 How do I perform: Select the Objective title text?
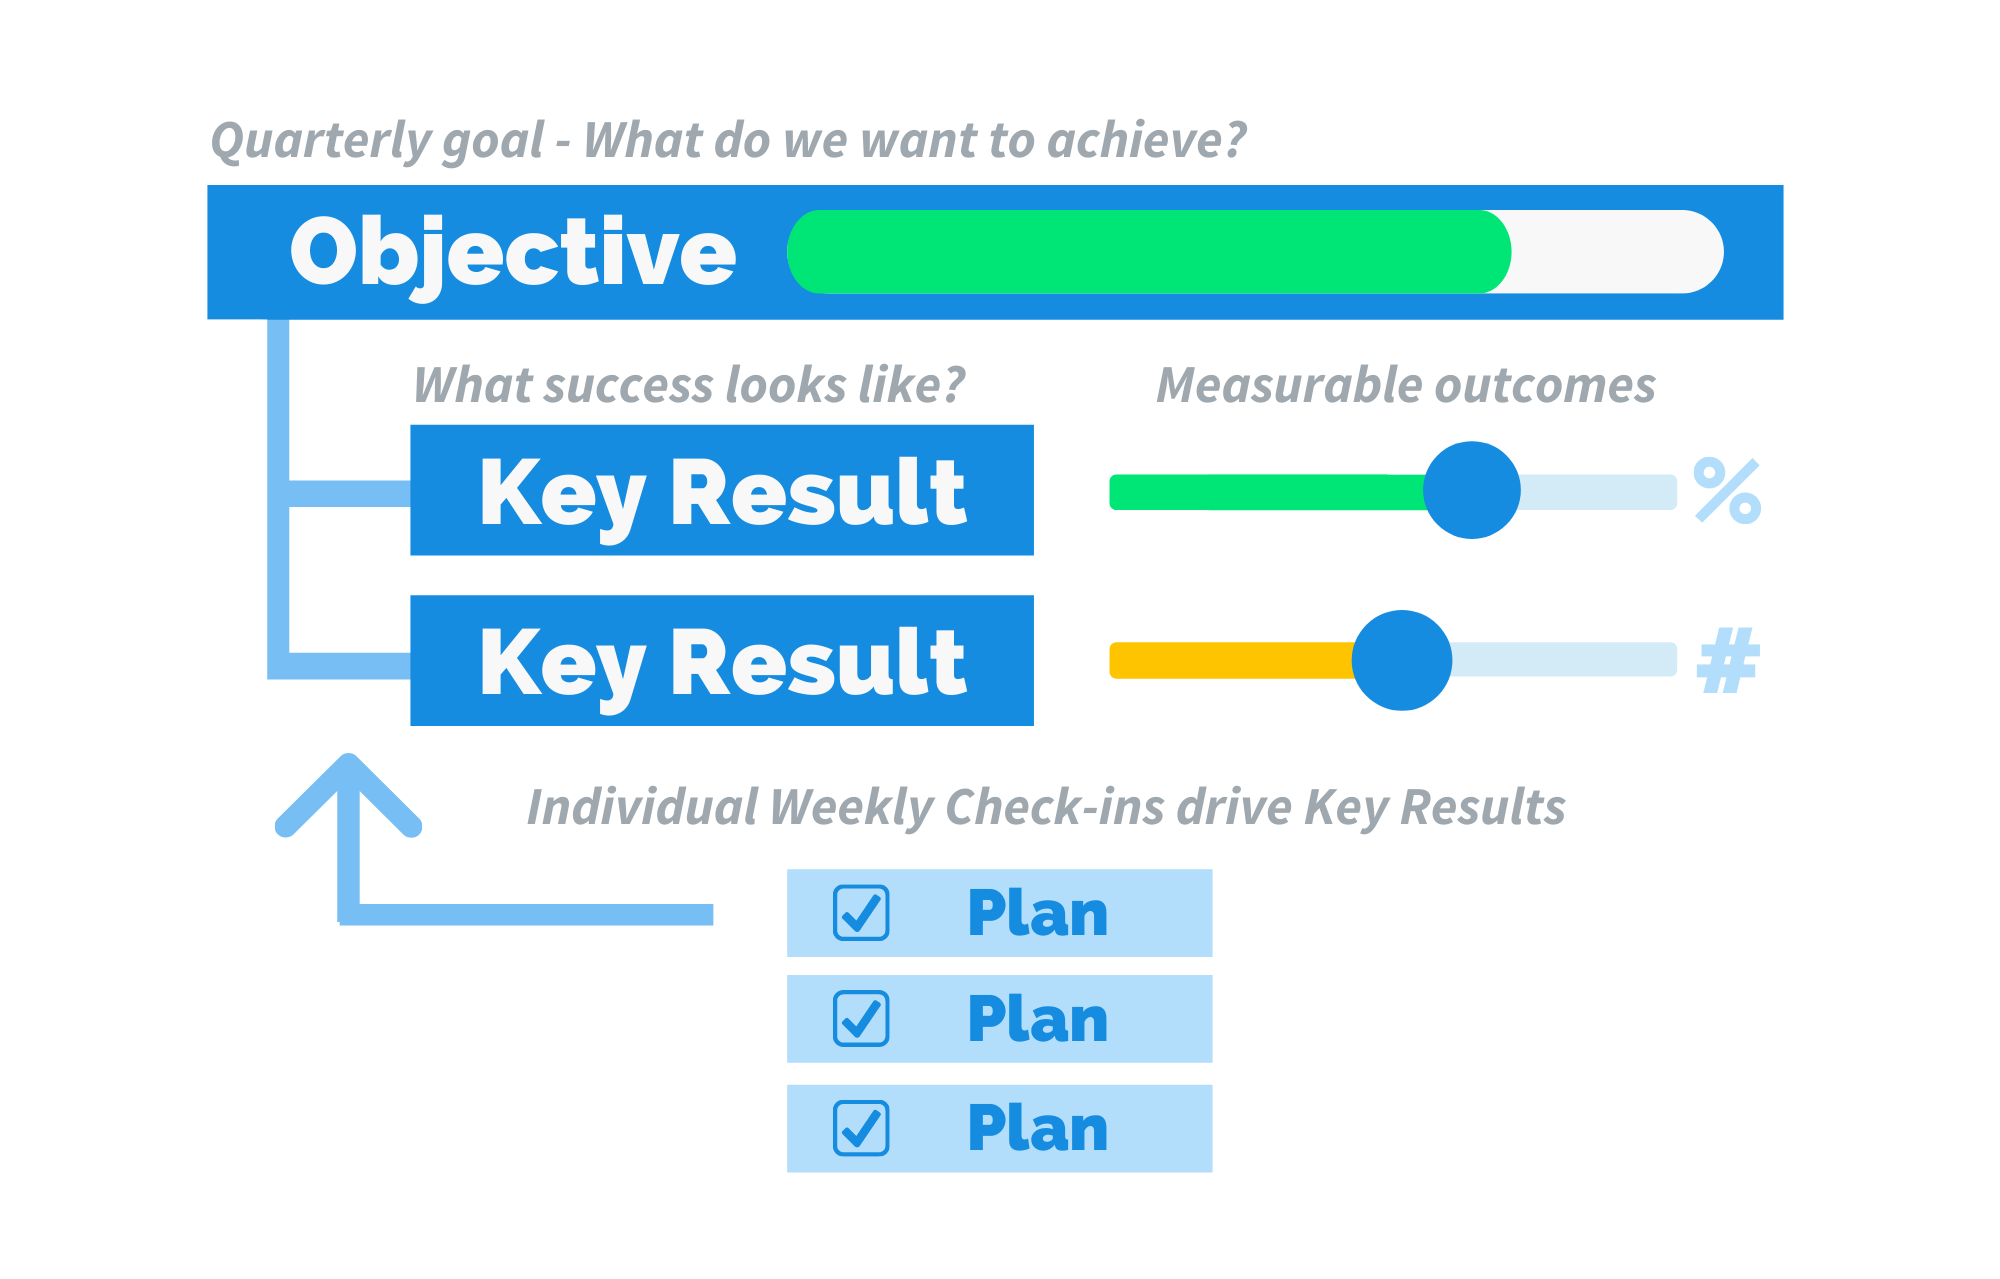click(x=513, y=255)
